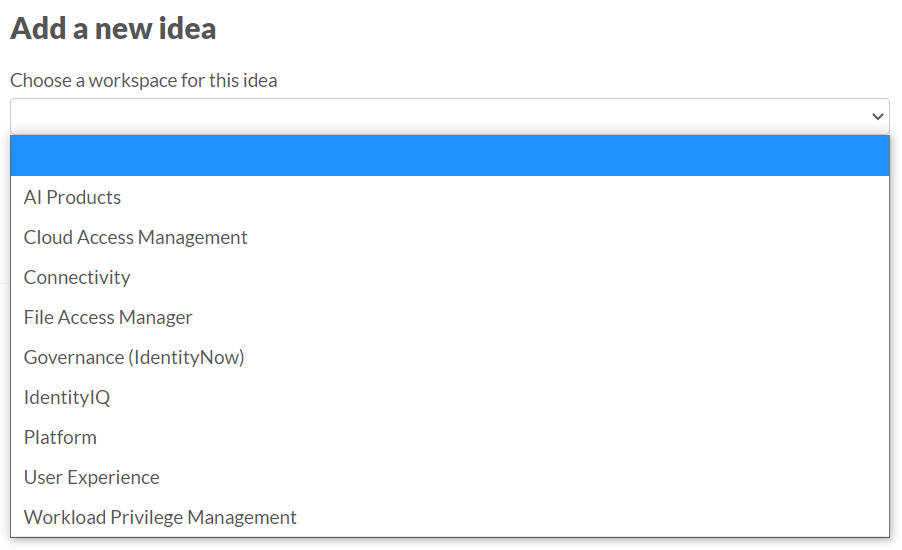Assign the idea to AI Products

(73, 197)
